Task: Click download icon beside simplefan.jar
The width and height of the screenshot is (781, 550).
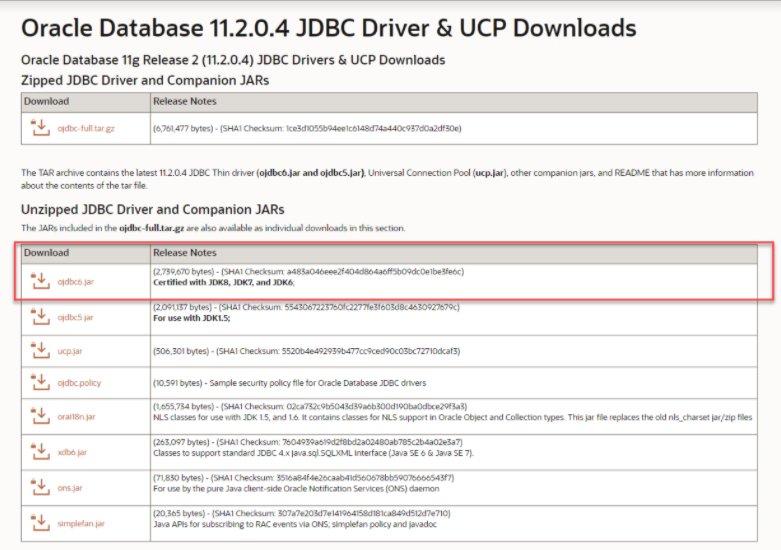Action: 40,523
